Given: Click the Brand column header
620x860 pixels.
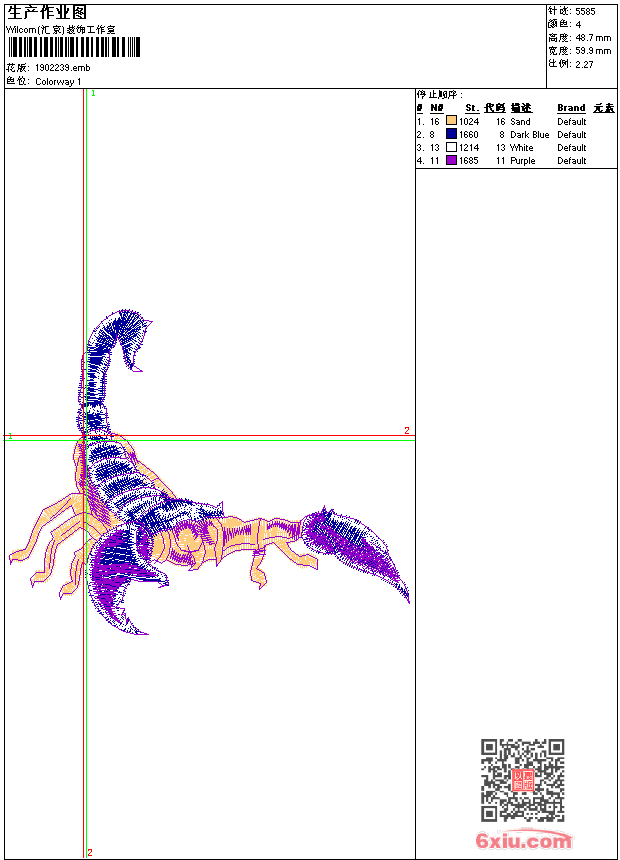Looking at the screenshot, I should coord(571,108).
